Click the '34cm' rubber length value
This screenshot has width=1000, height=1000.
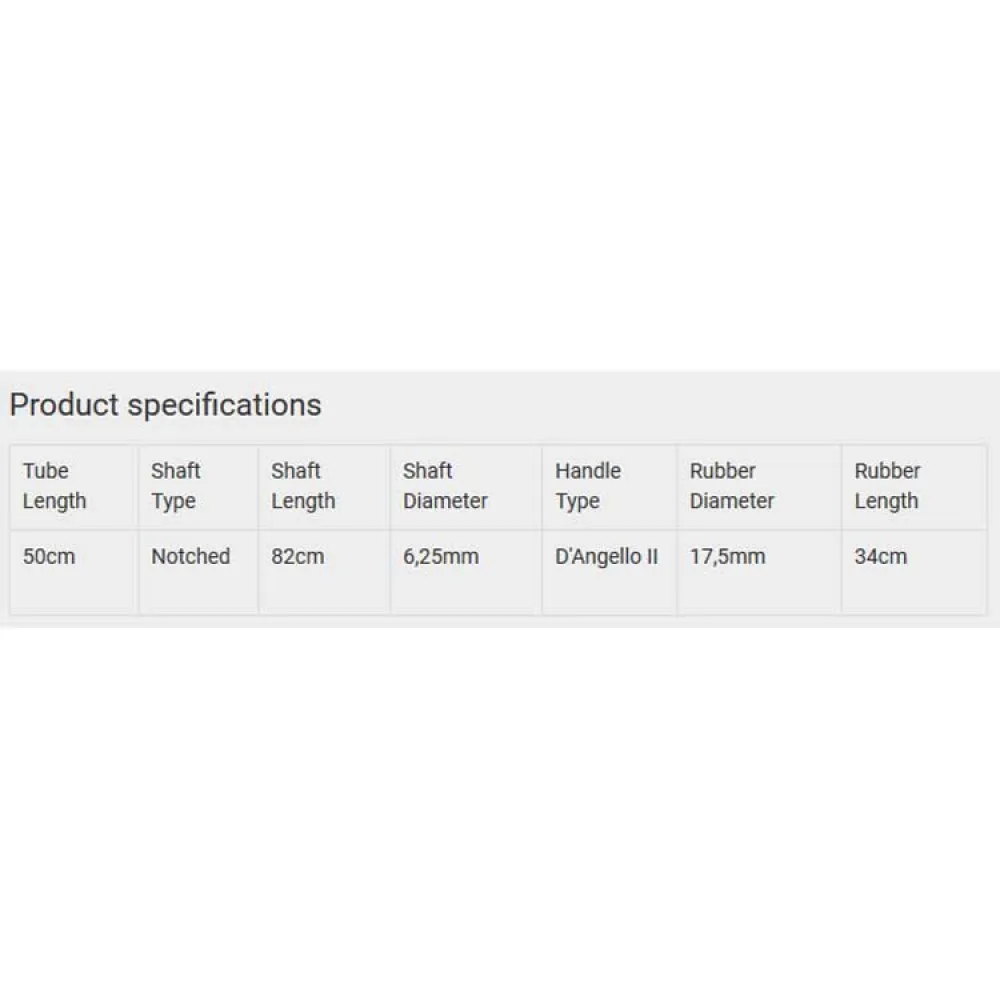click(880, 557)
